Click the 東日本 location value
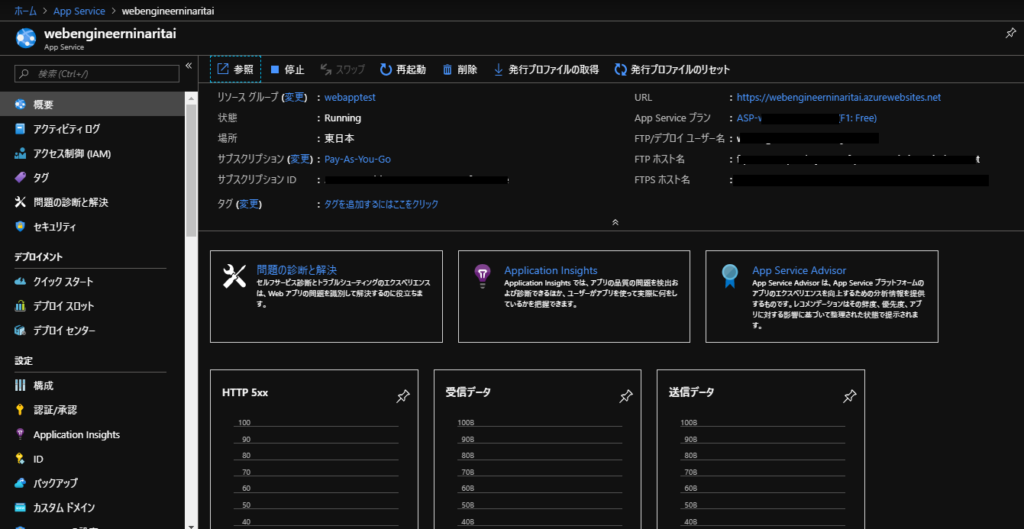This screenshot has width=1024, height=529. [340, 138]
